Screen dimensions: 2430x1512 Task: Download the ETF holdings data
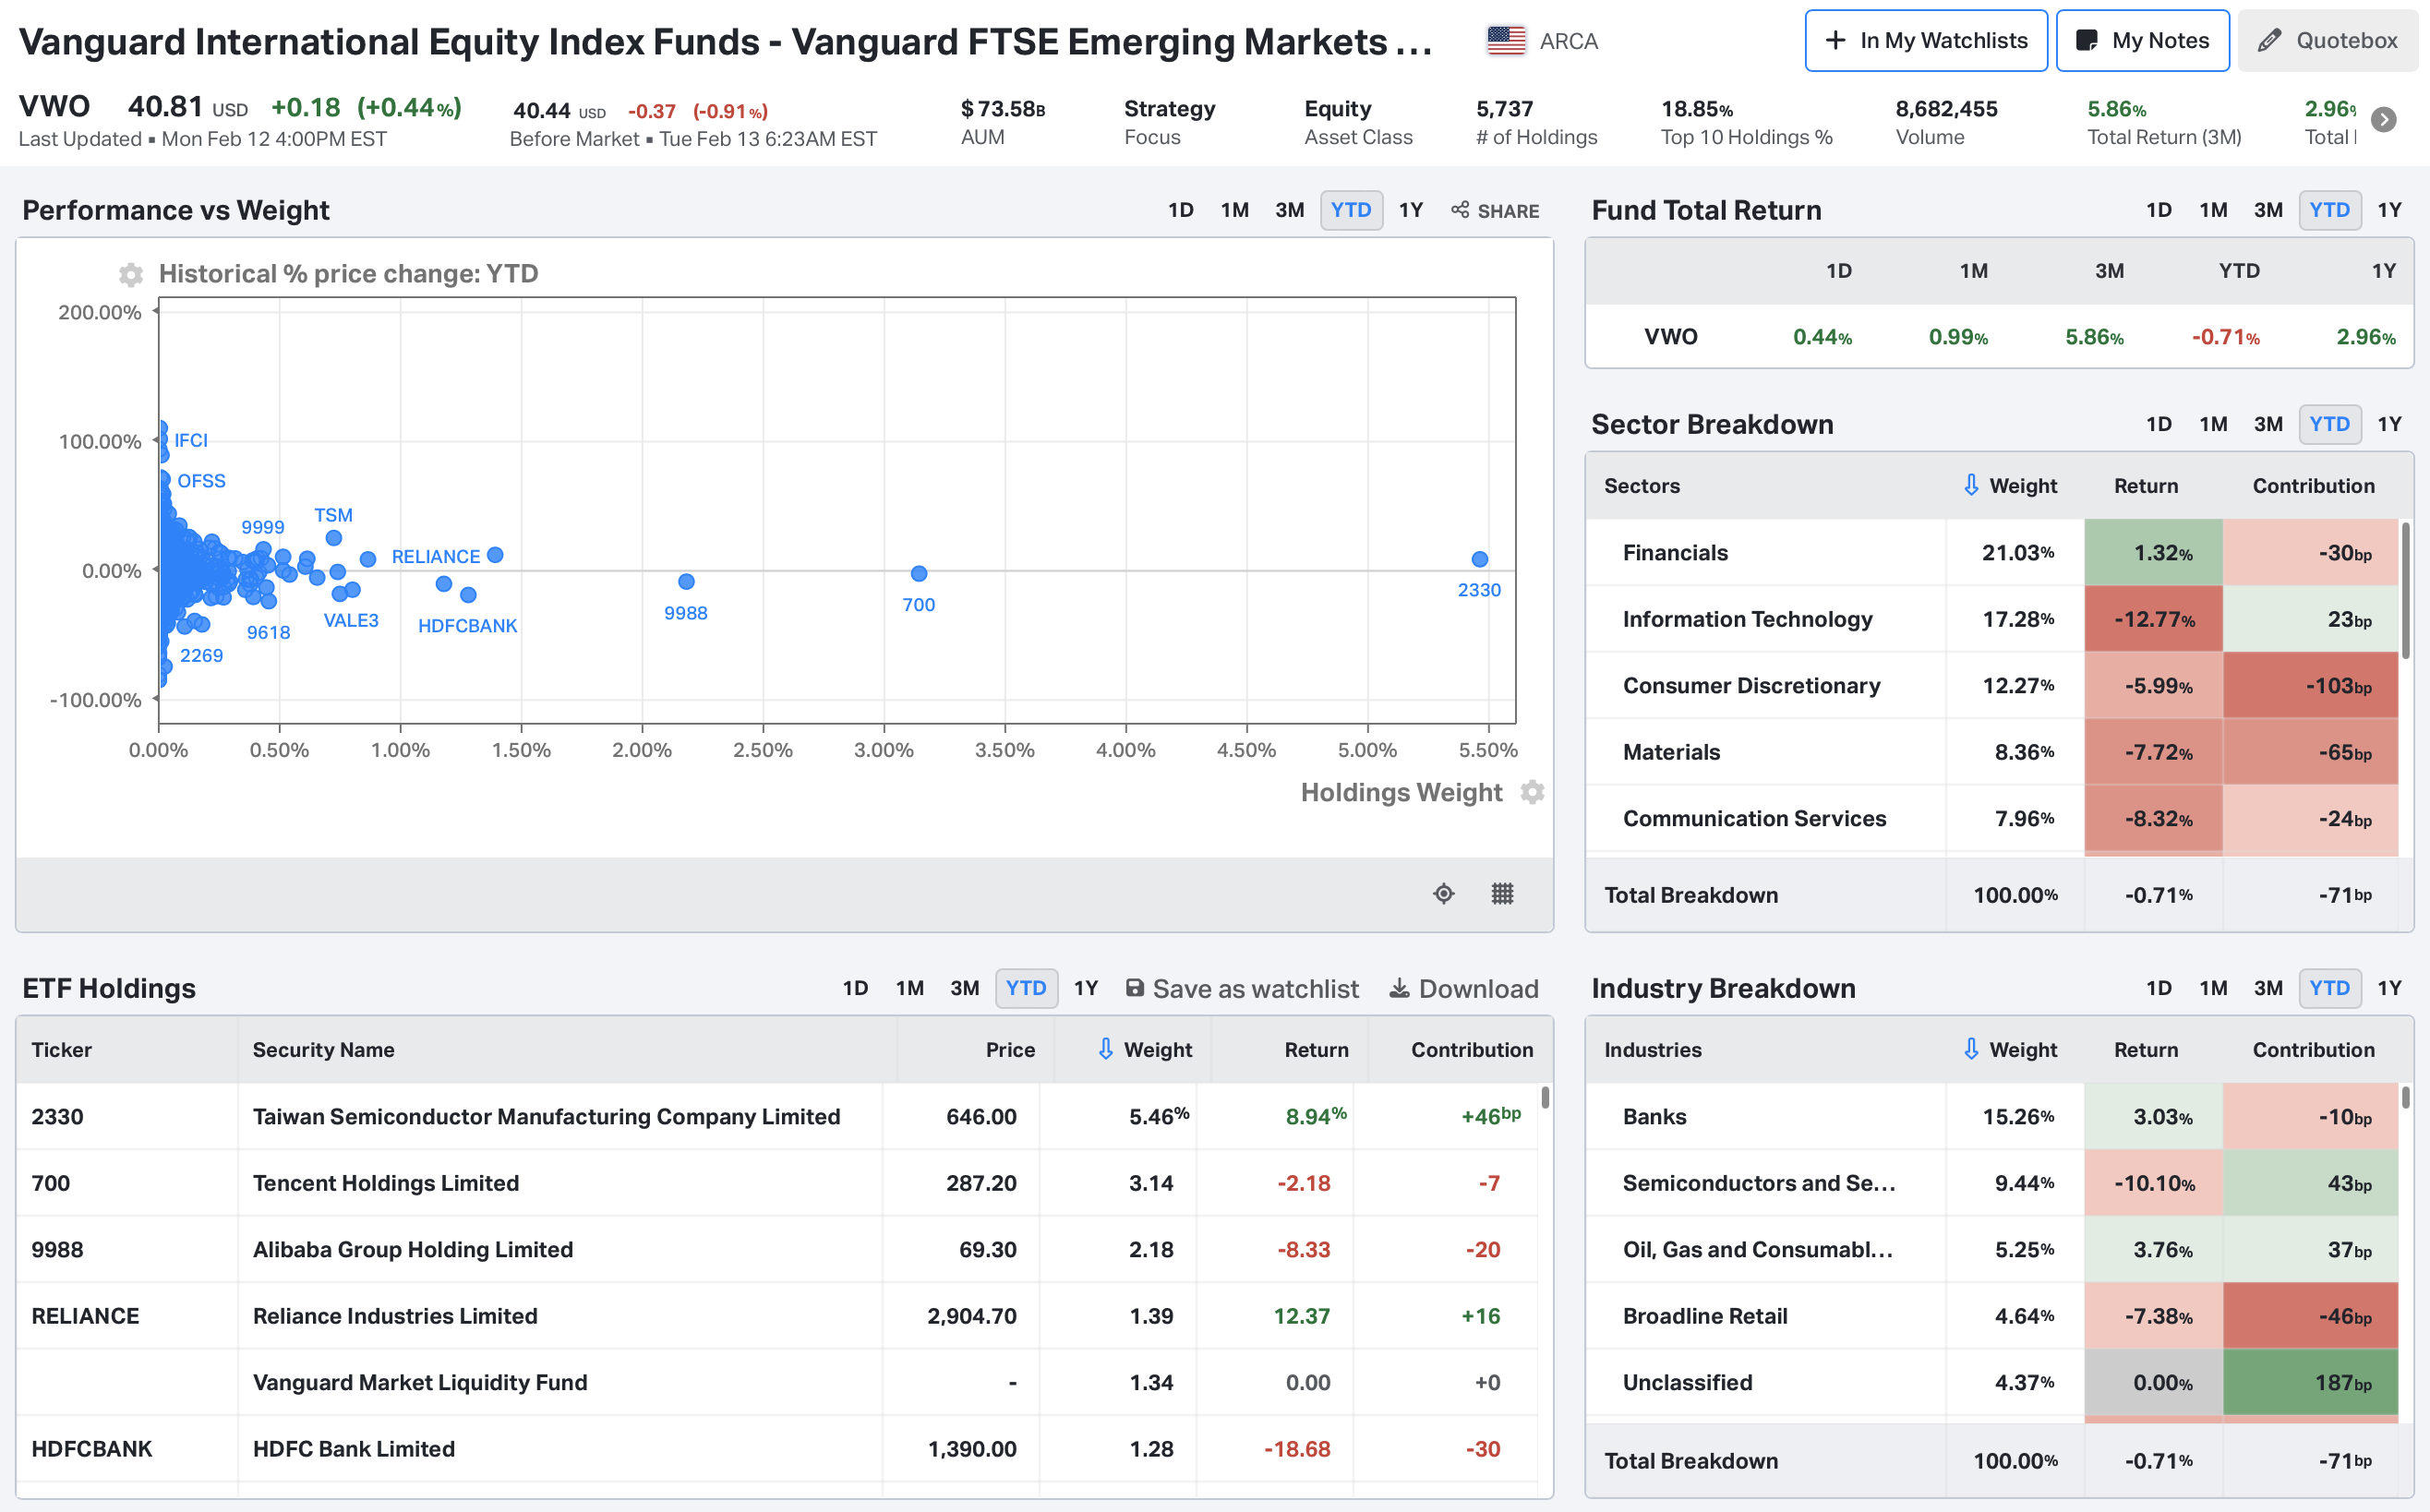point(1464,988)
